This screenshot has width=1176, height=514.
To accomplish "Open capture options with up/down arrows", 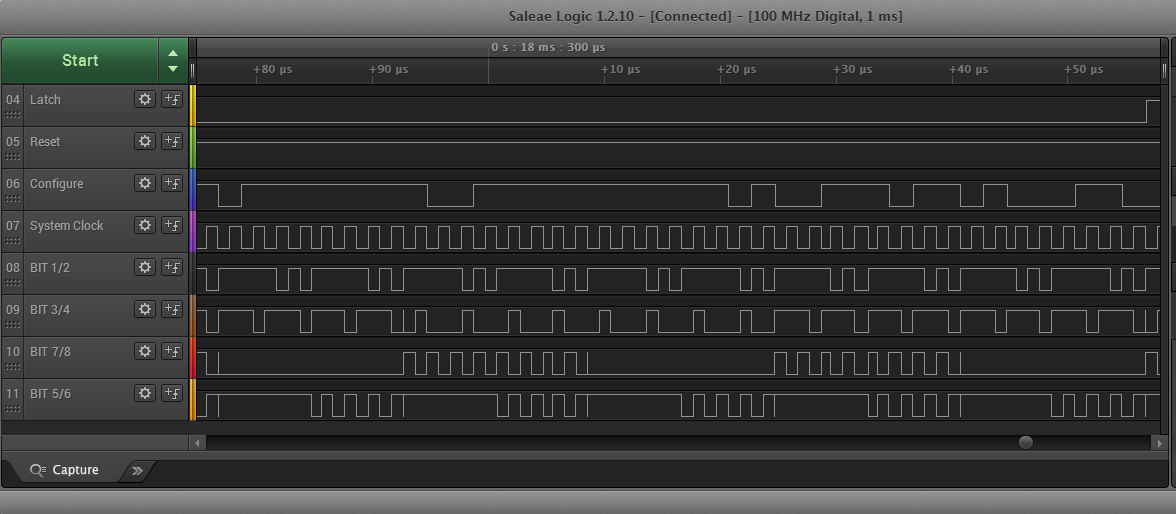I will (x=172, y=61).
